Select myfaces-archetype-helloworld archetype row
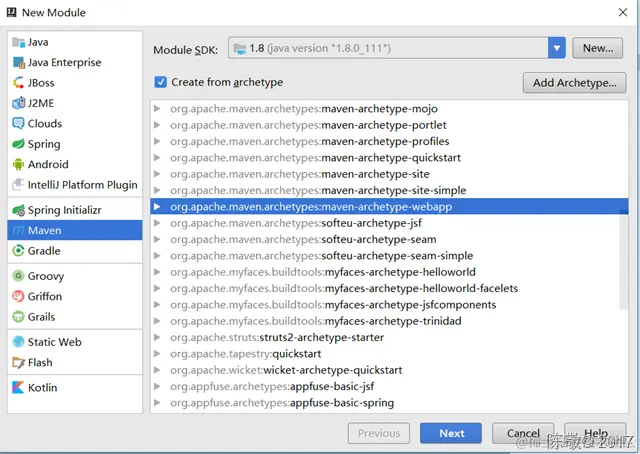This screenshot has height=454, width=640. pos(389,272)
